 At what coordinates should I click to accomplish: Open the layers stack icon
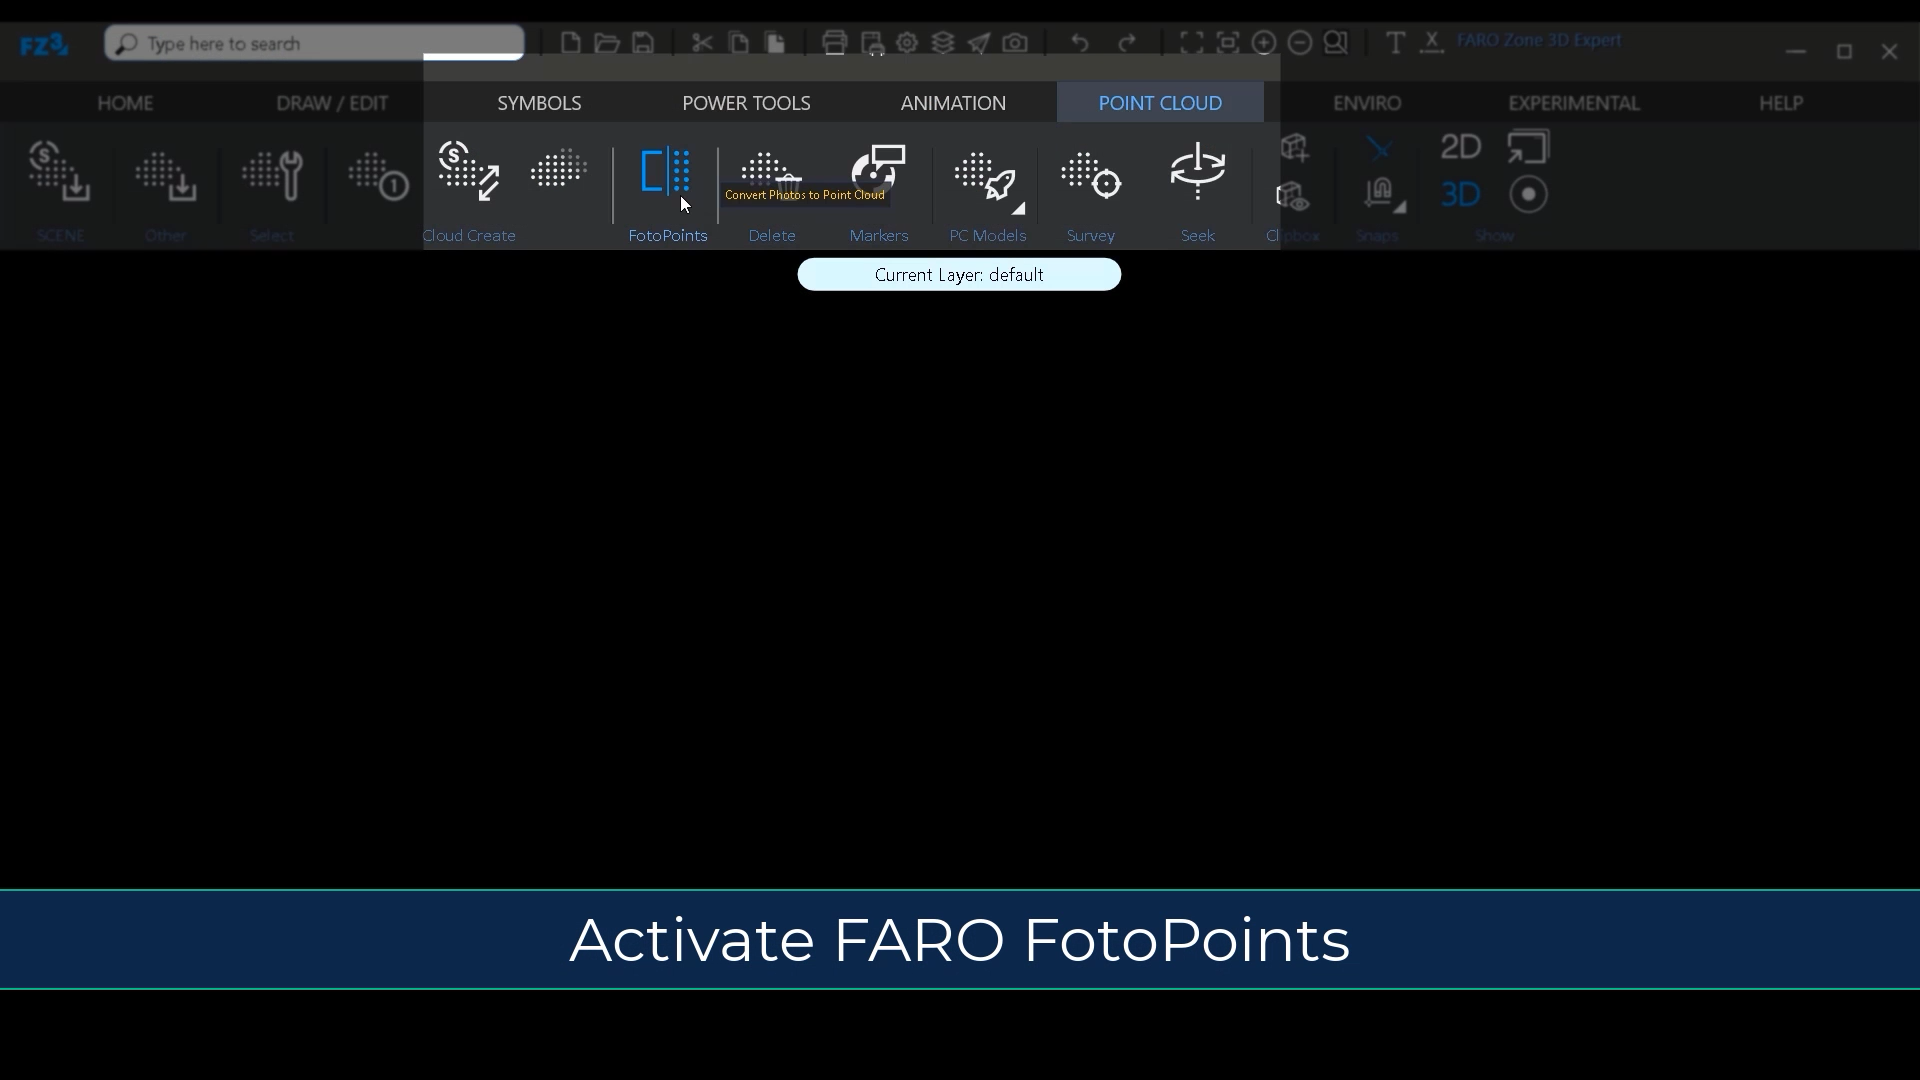pyautogui.click(x=943, y=43)
